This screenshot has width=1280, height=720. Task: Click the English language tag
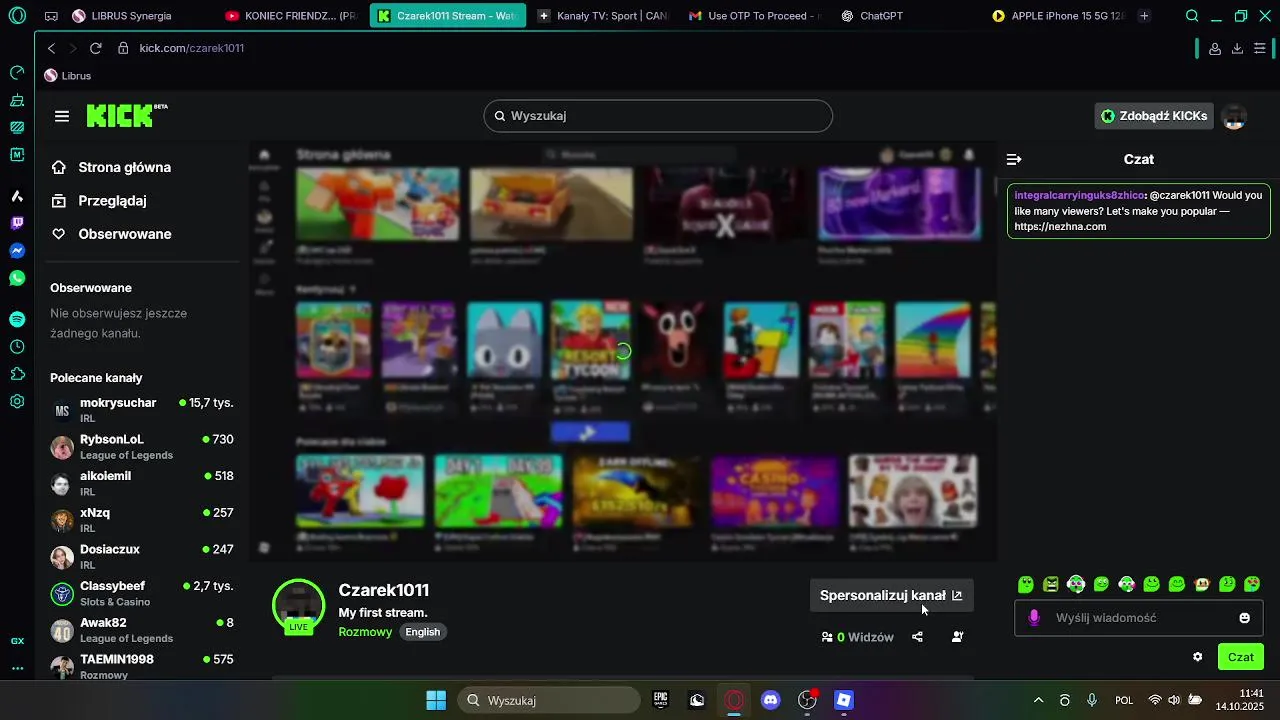(x=422, y=632)
